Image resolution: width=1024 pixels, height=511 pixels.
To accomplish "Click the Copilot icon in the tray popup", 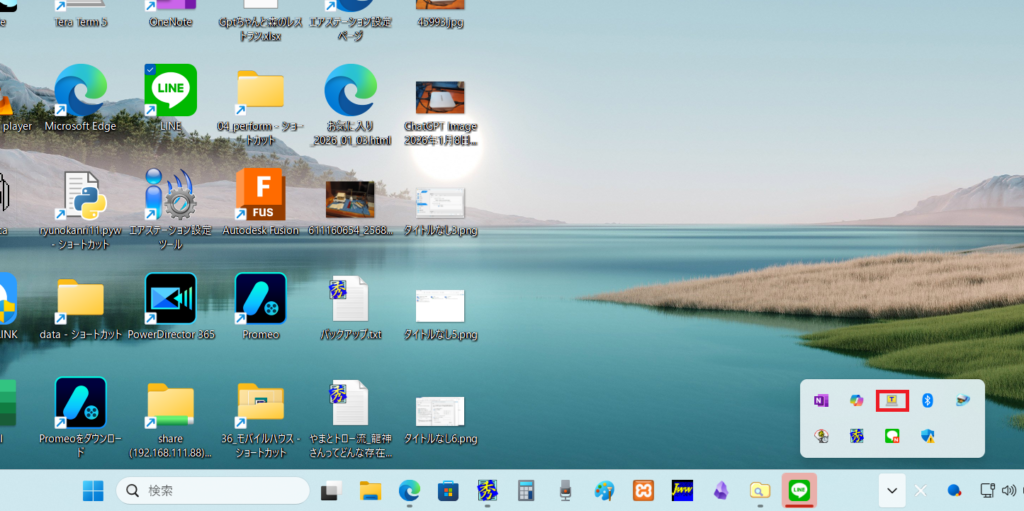I will point(856,400).
